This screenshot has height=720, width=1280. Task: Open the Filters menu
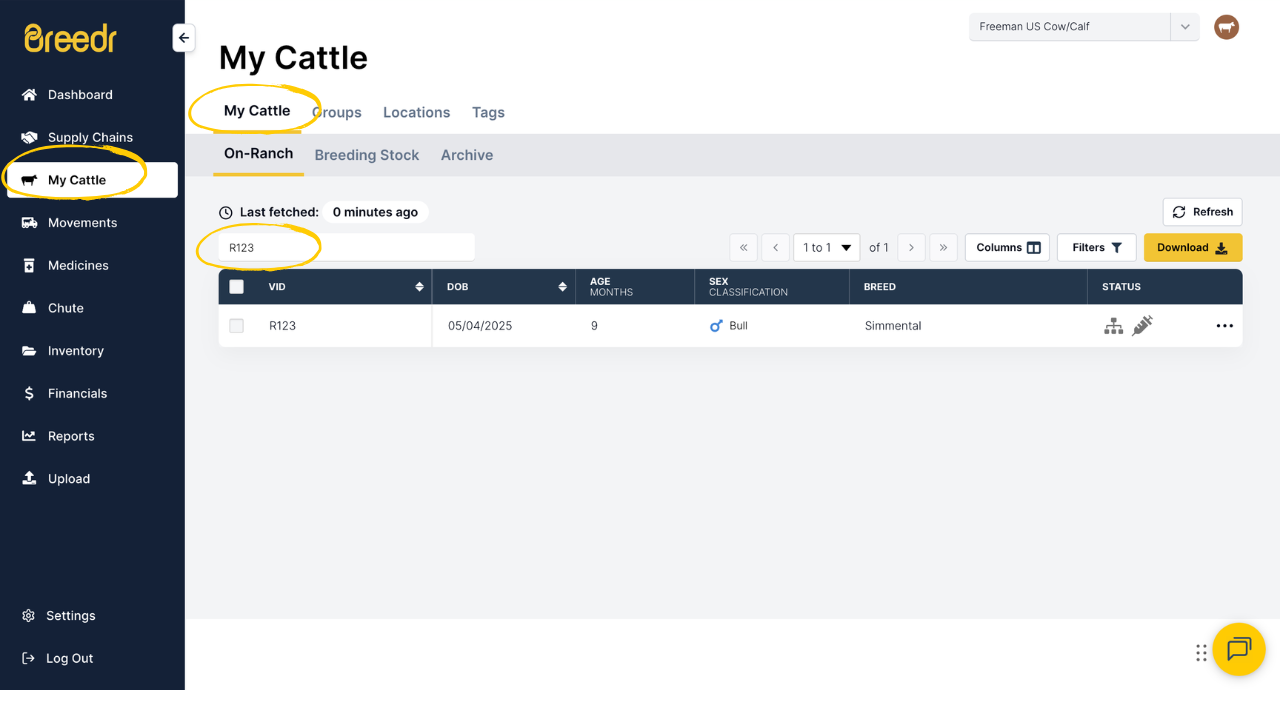[x=1096, y=247]
